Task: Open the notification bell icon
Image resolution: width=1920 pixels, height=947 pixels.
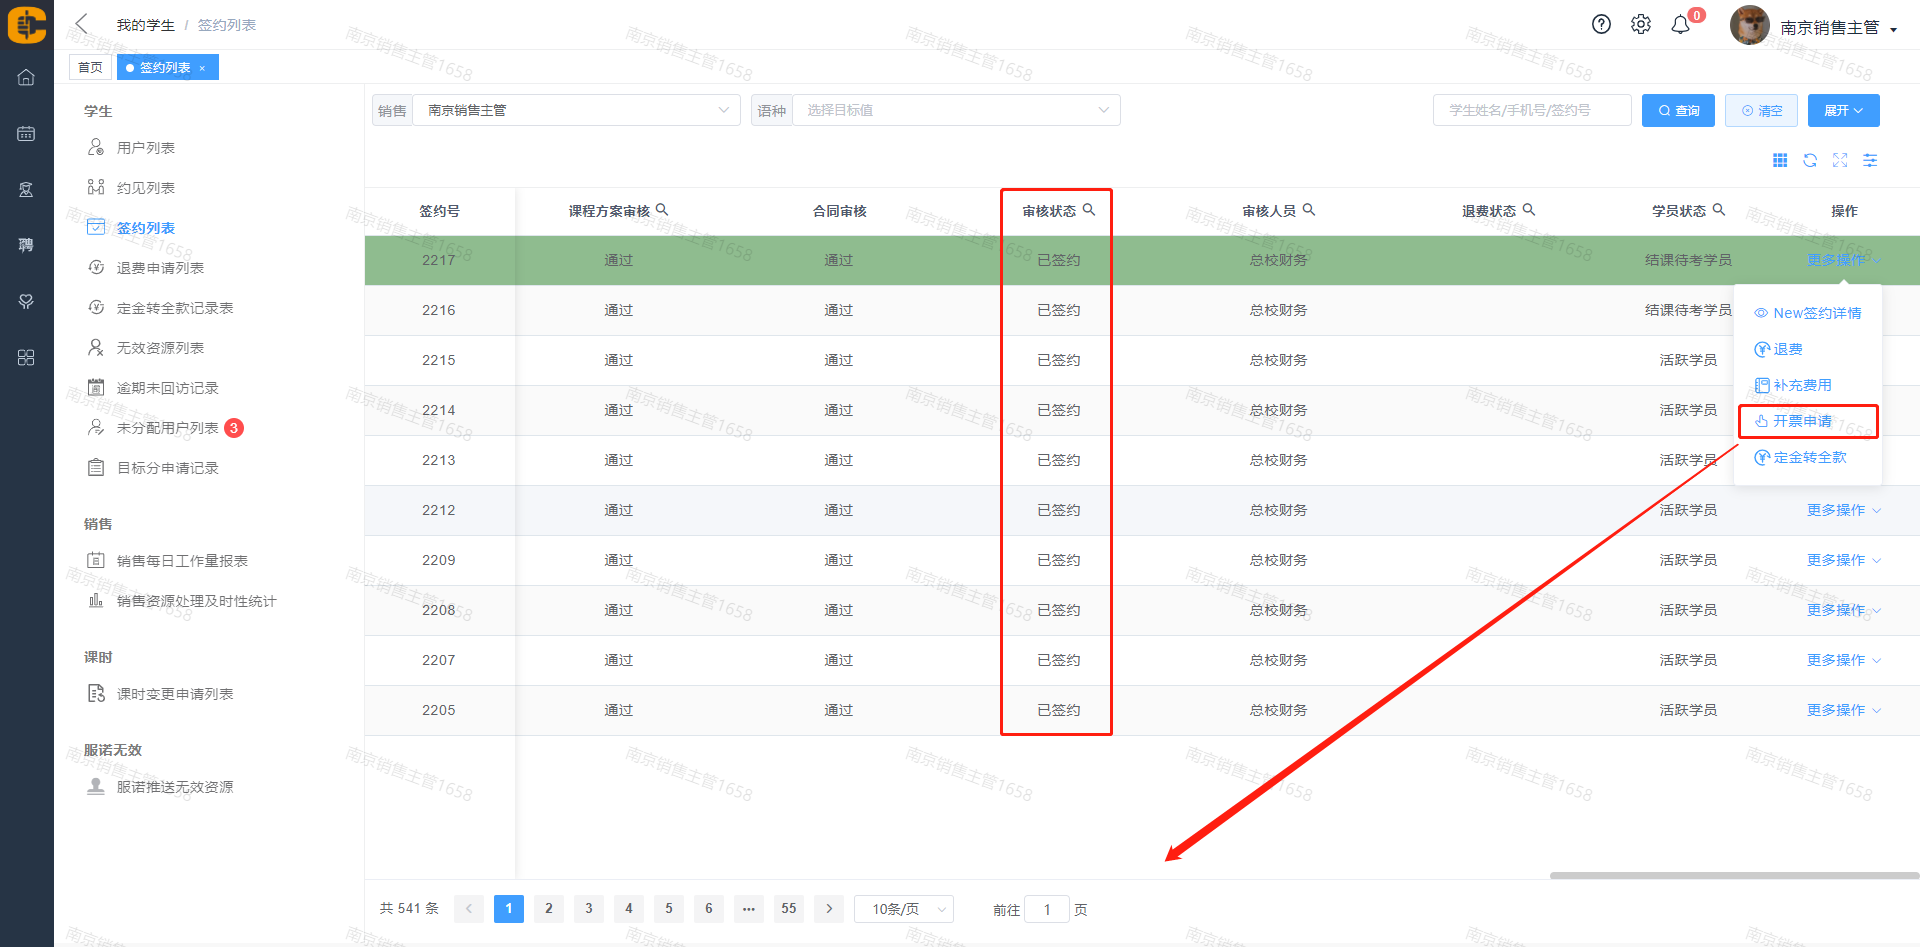Action: (x=1681, y=25)
